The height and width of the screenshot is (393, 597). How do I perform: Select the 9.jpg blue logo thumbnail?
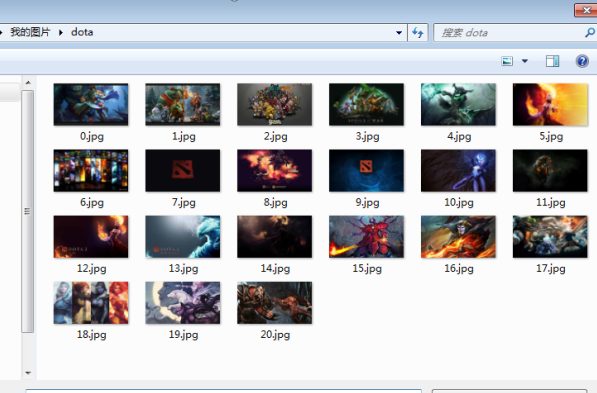[x=366, y=171]
